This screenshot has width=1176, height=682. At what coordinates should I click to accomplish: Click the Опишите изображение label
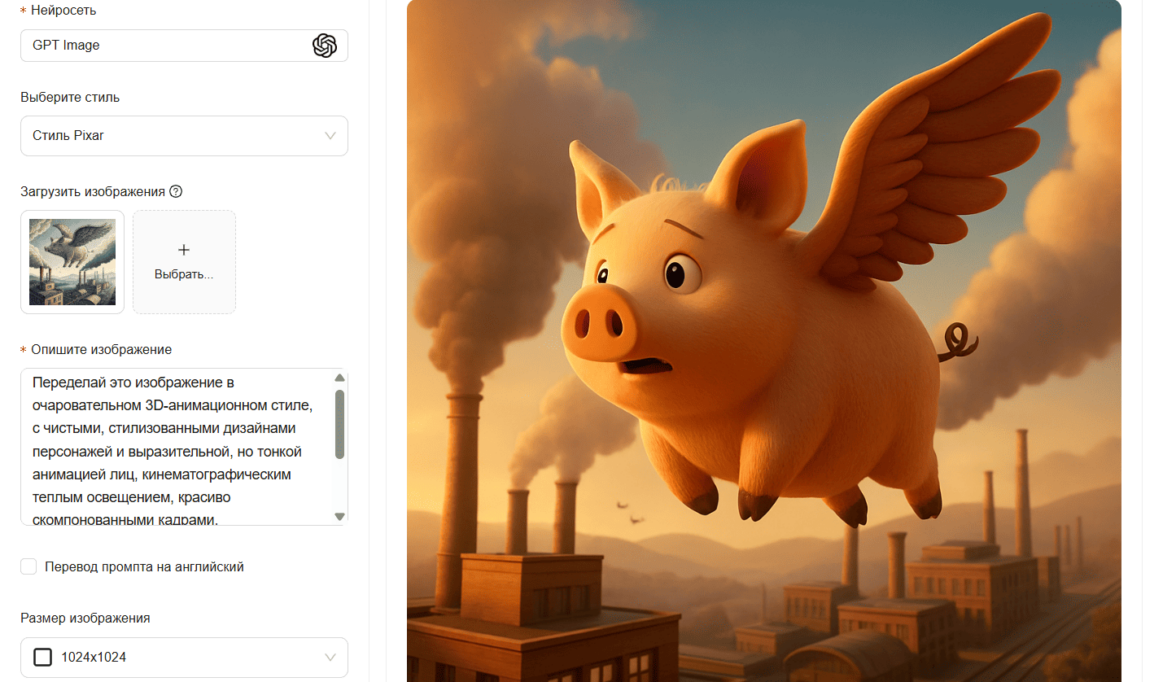pyautogui.click(x=101, y=350)
